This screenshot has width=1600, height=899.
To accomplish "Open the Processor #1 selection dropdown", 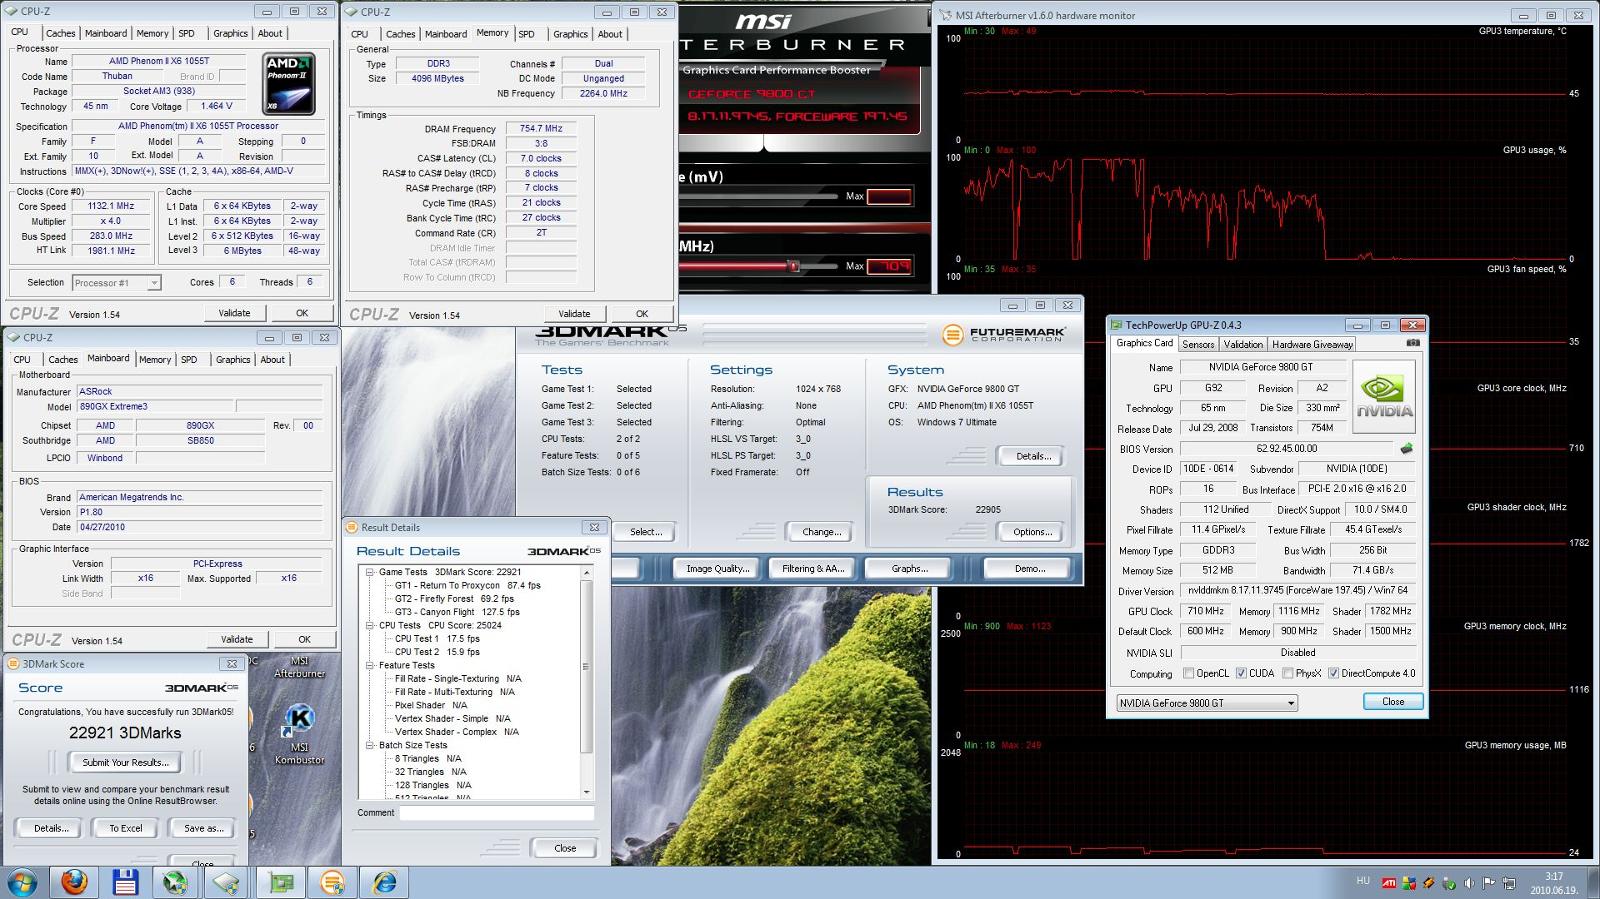I will 116,283.
